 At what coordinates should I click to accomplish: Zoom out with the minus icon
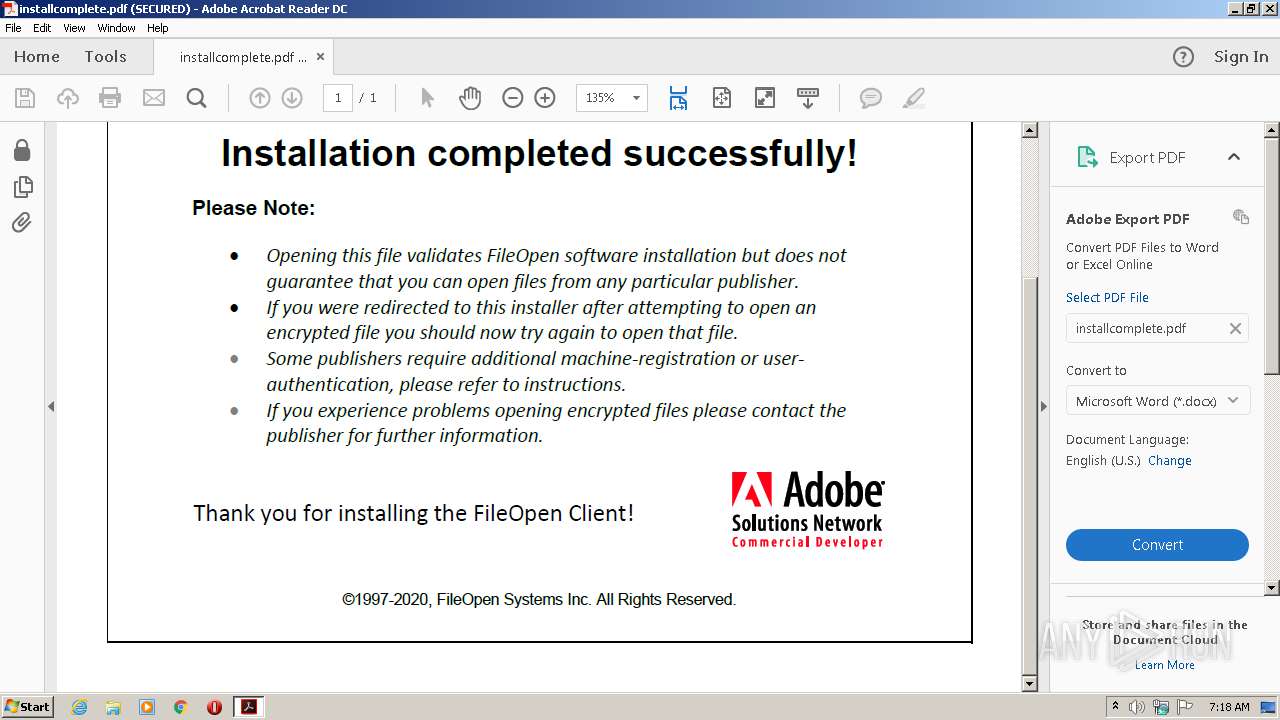tap(513, 98)
